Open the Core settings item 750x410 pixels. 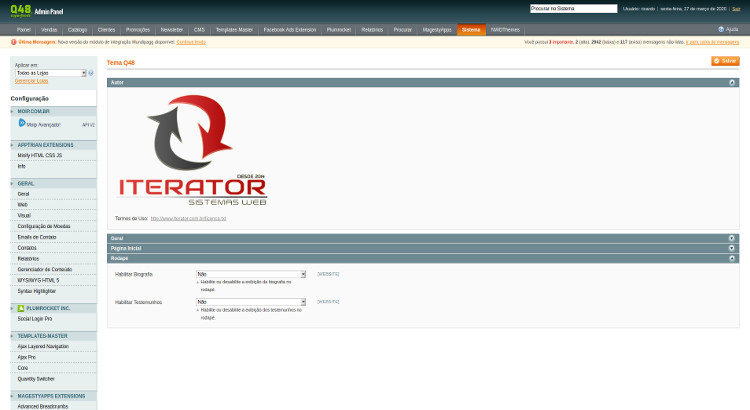click(x=23, y=368)
